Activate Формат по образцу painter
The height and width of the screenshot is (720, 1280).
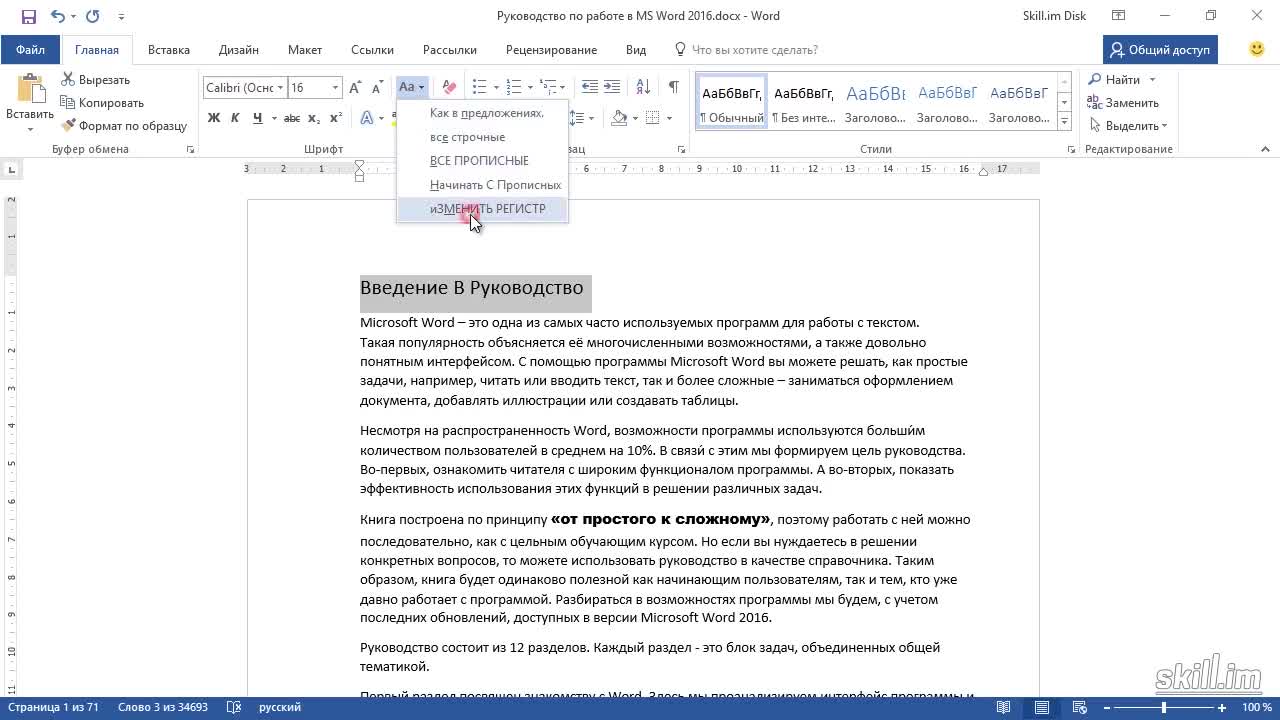(x=124, y=126)
